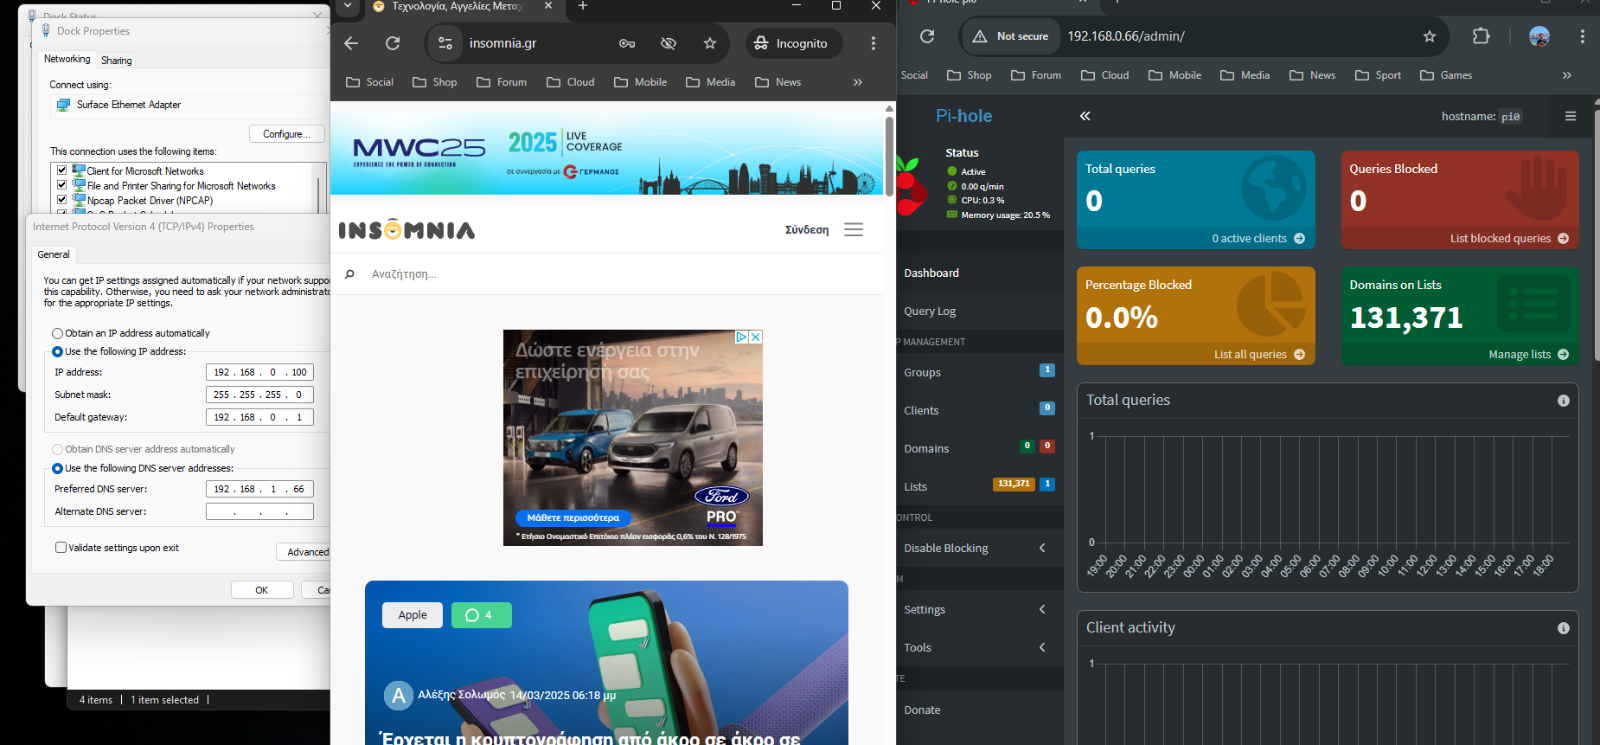1600x745 pixels.
Task: Close the Ford ad with X icon
Action: coord(756,337)
